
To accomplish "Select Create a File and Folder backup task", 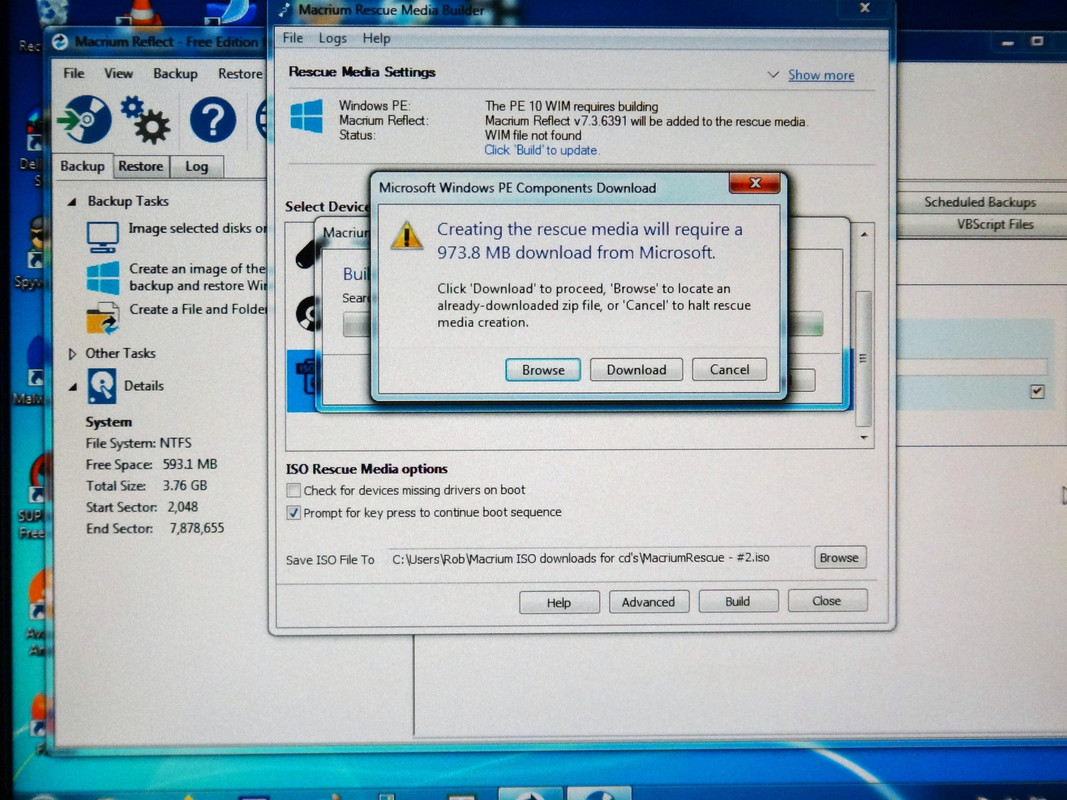I will point(198,310).
